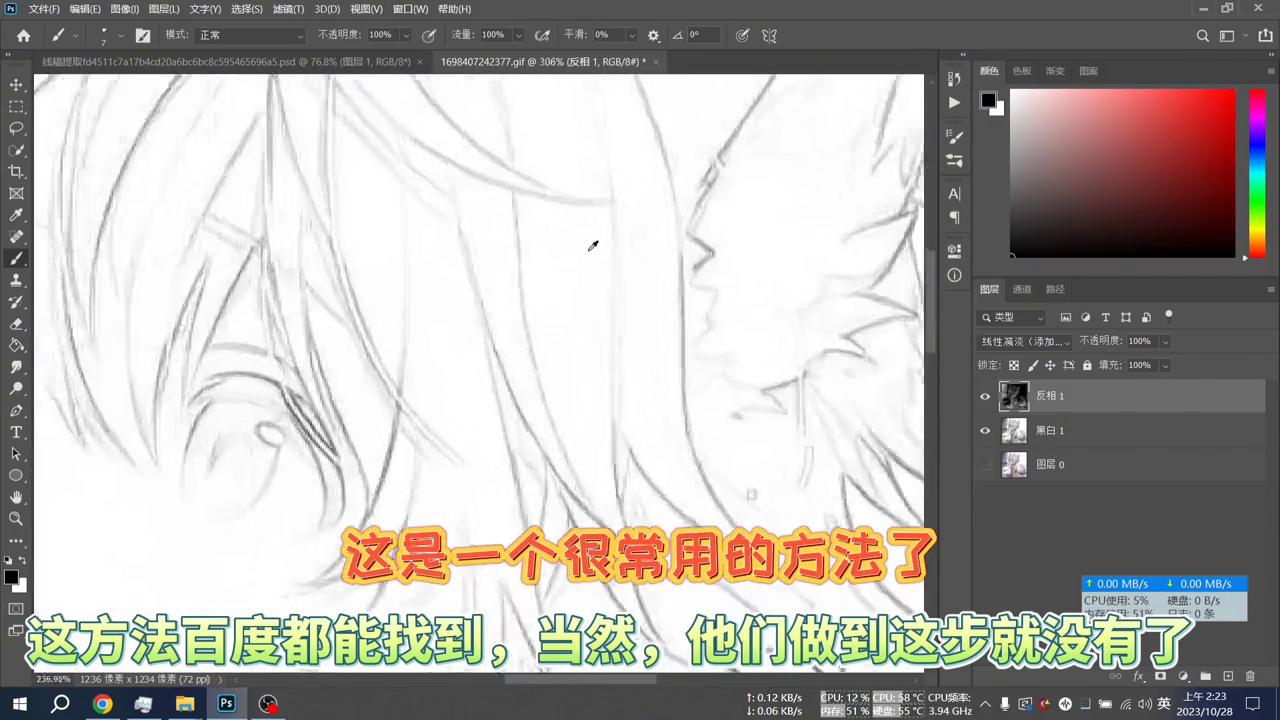Toggle pressure for opacity button
The image size is (1280, 720).
pos(429,35)
